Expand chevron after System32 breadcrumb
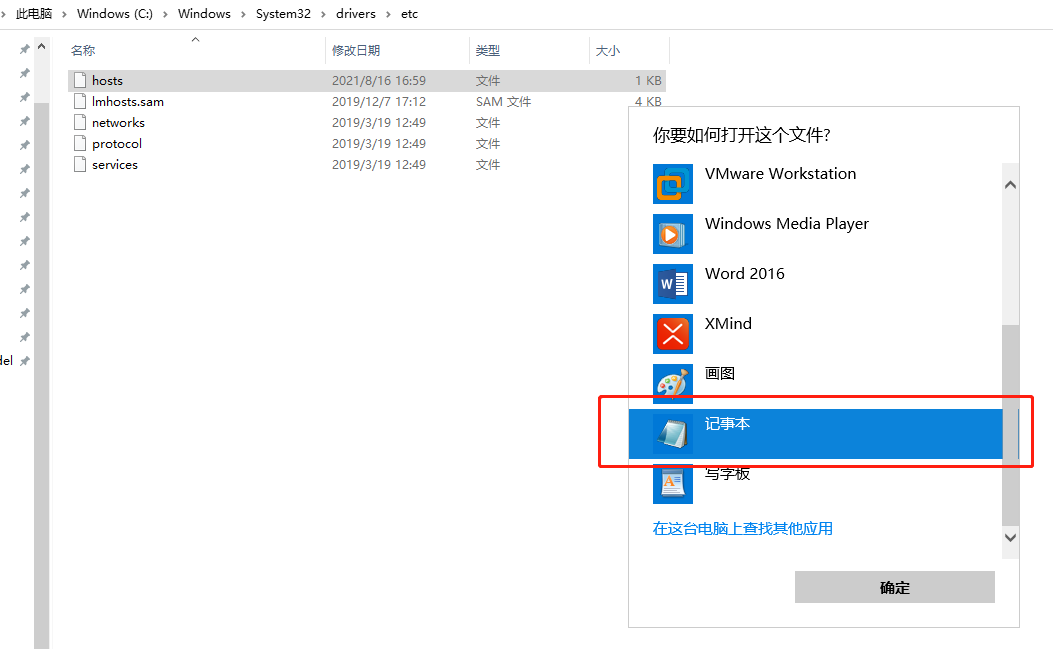The height and width of the screenshot is (649, 1053). click(324, 14)
